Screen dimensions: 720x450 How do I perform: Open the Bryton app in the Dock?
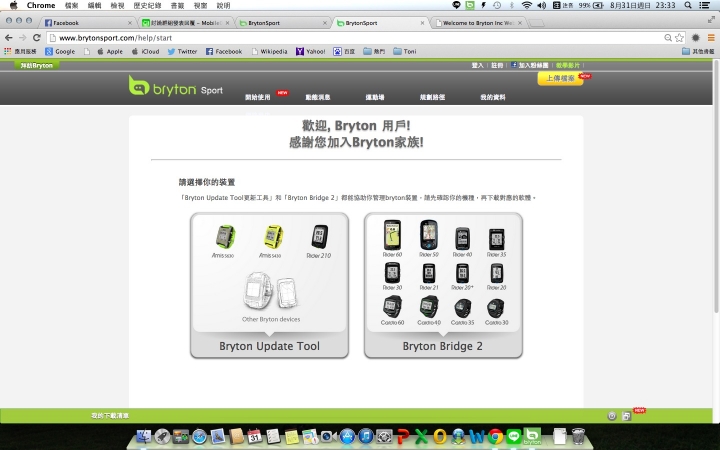[x=533, y=436]
